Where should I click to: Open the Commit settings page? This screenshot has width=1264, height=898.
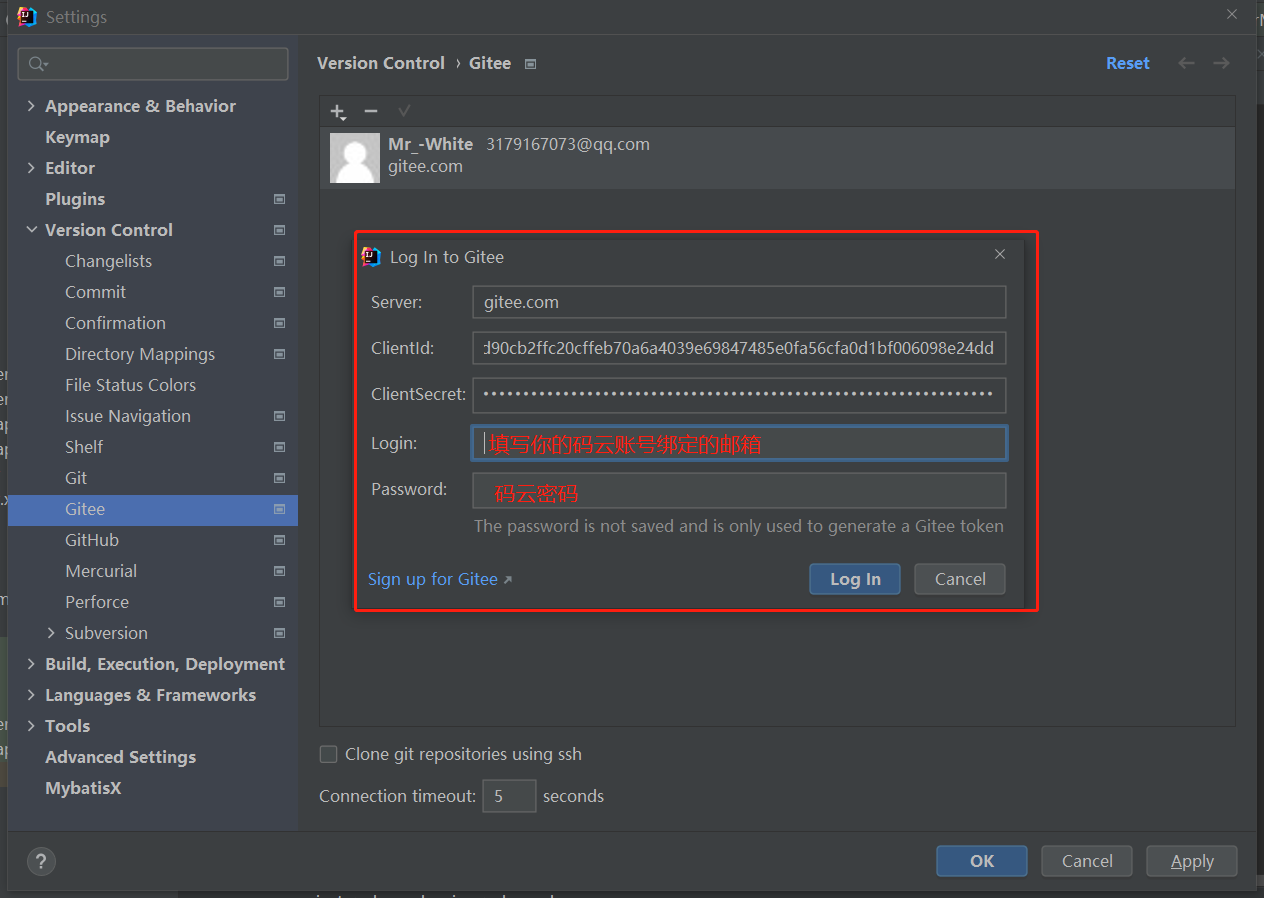click(95, 292)
